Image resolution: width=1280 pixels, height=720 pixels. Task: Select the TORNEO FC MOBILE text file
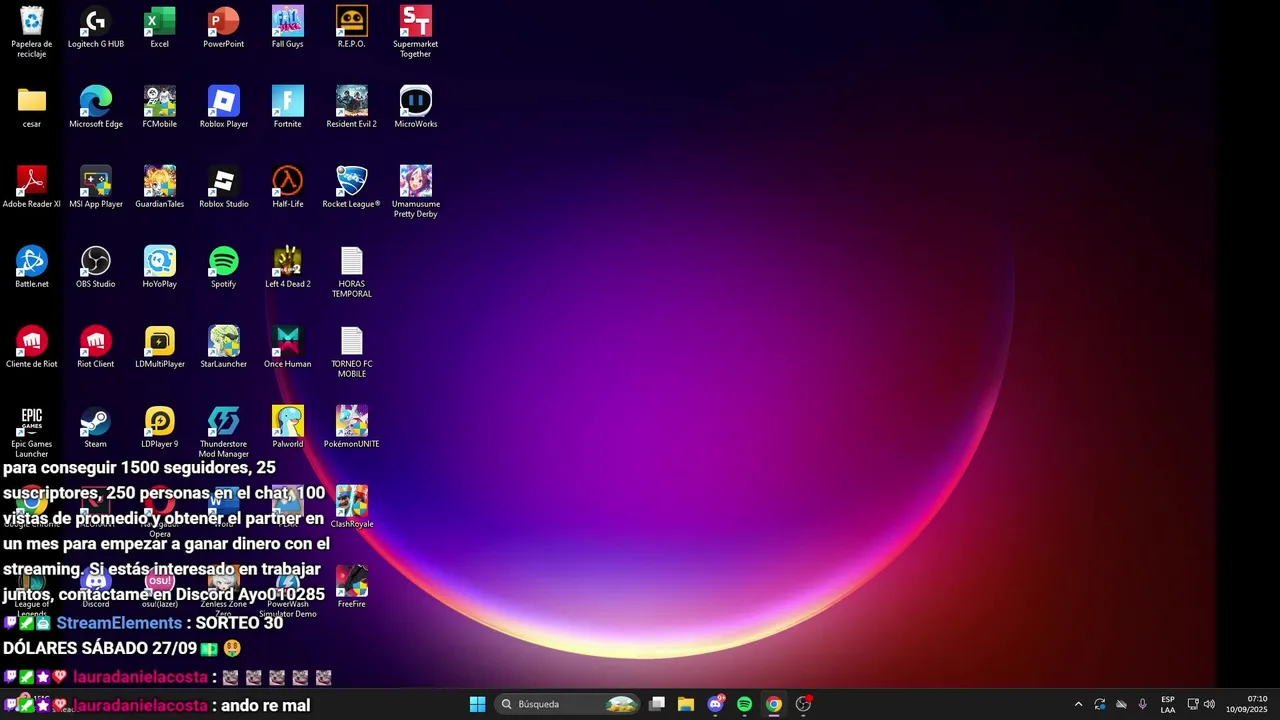point(352,352)
